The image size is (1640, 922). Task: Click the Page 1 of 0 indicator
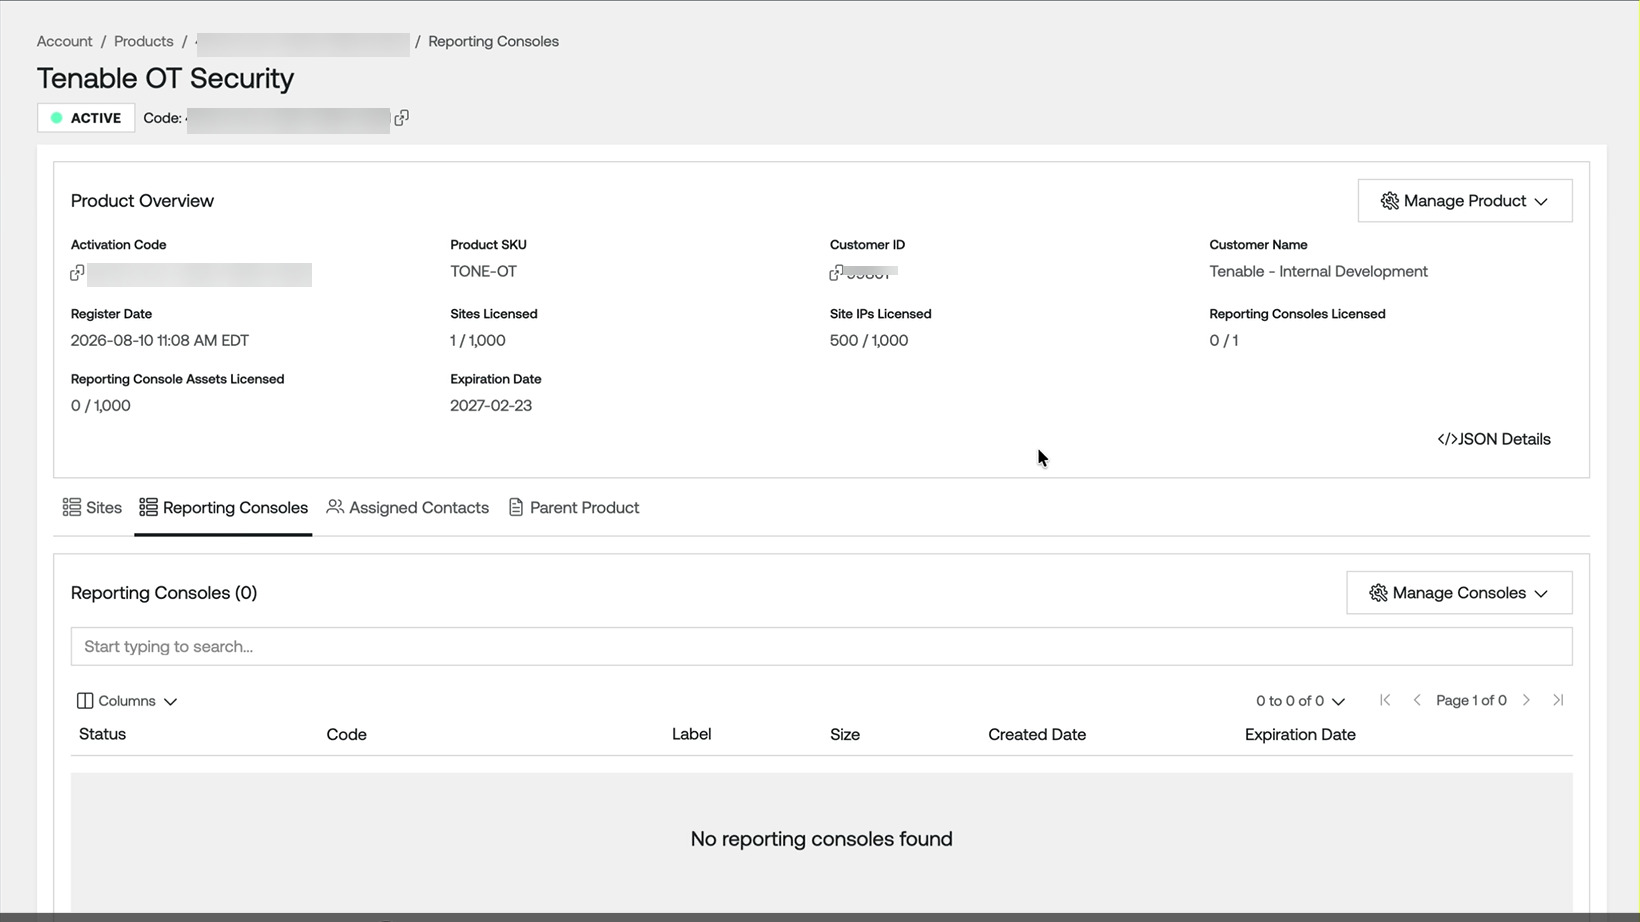coord(1471,700)
